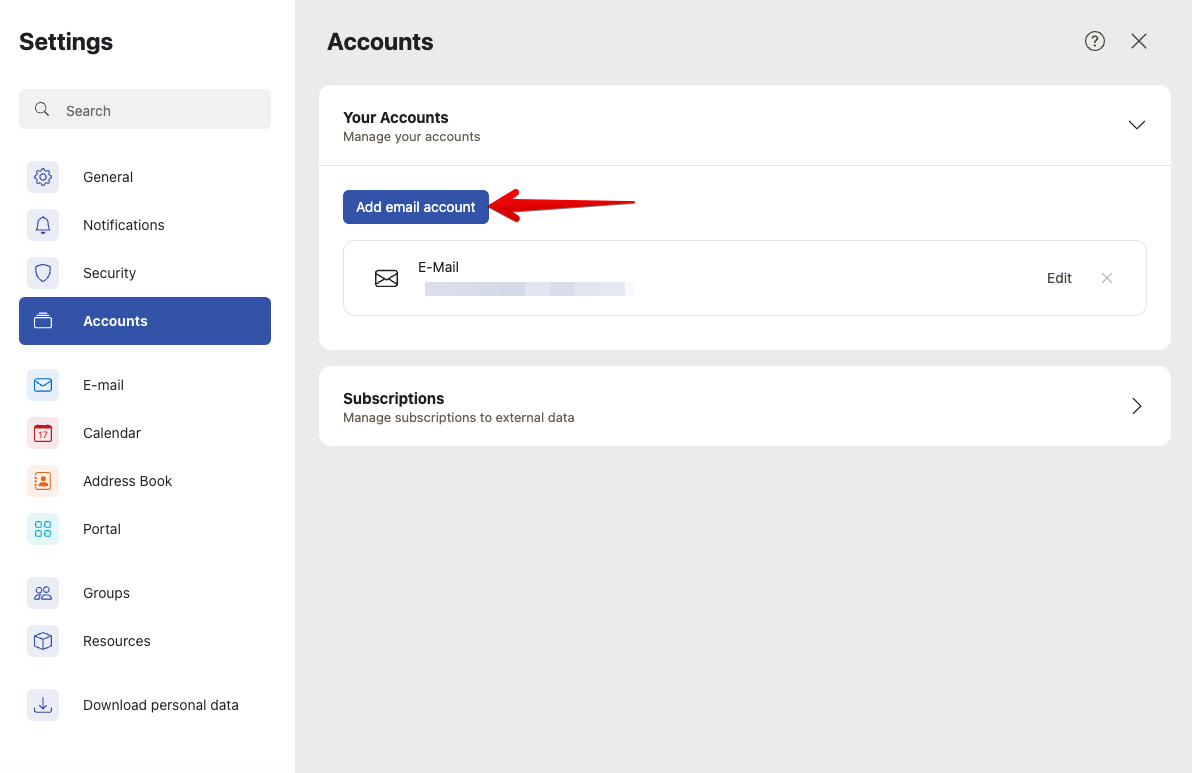Click Edit for the E-Mail account
1192x773 pixels.
[1059, 278]
